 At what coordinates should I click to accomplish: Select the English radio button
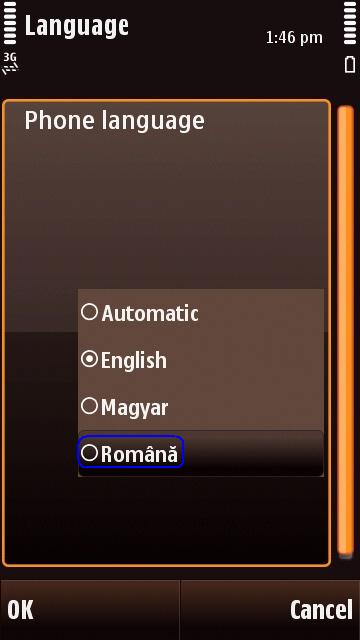click(89, 360)
